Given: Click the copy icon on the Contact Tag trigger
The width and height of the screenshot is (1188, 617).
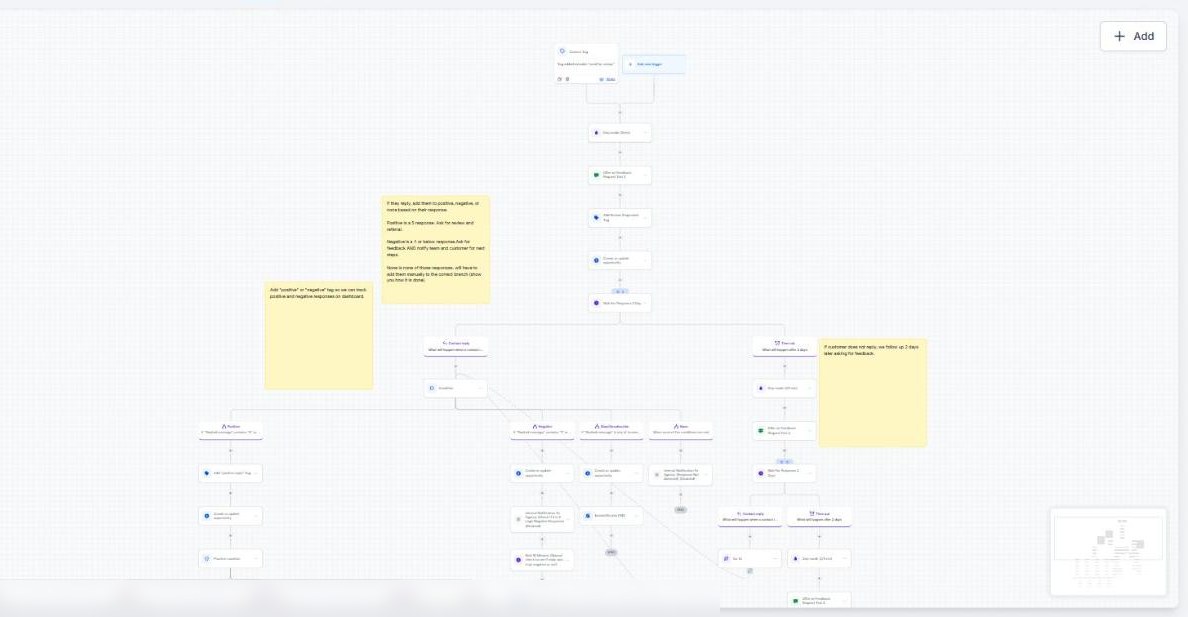Looking at the screenshot, I should click(560, 79).
